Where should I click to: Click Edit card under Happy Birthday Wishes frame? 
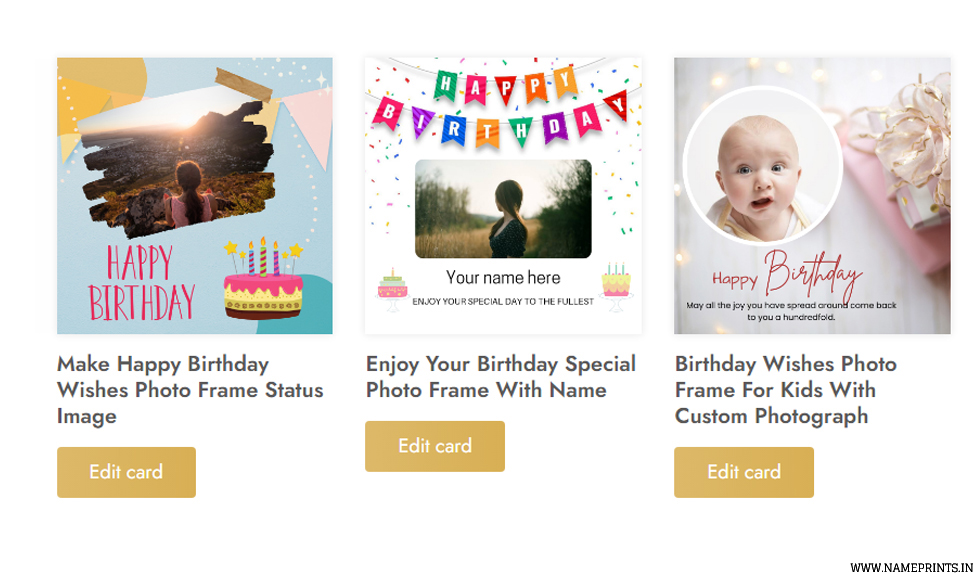(126, 472)
